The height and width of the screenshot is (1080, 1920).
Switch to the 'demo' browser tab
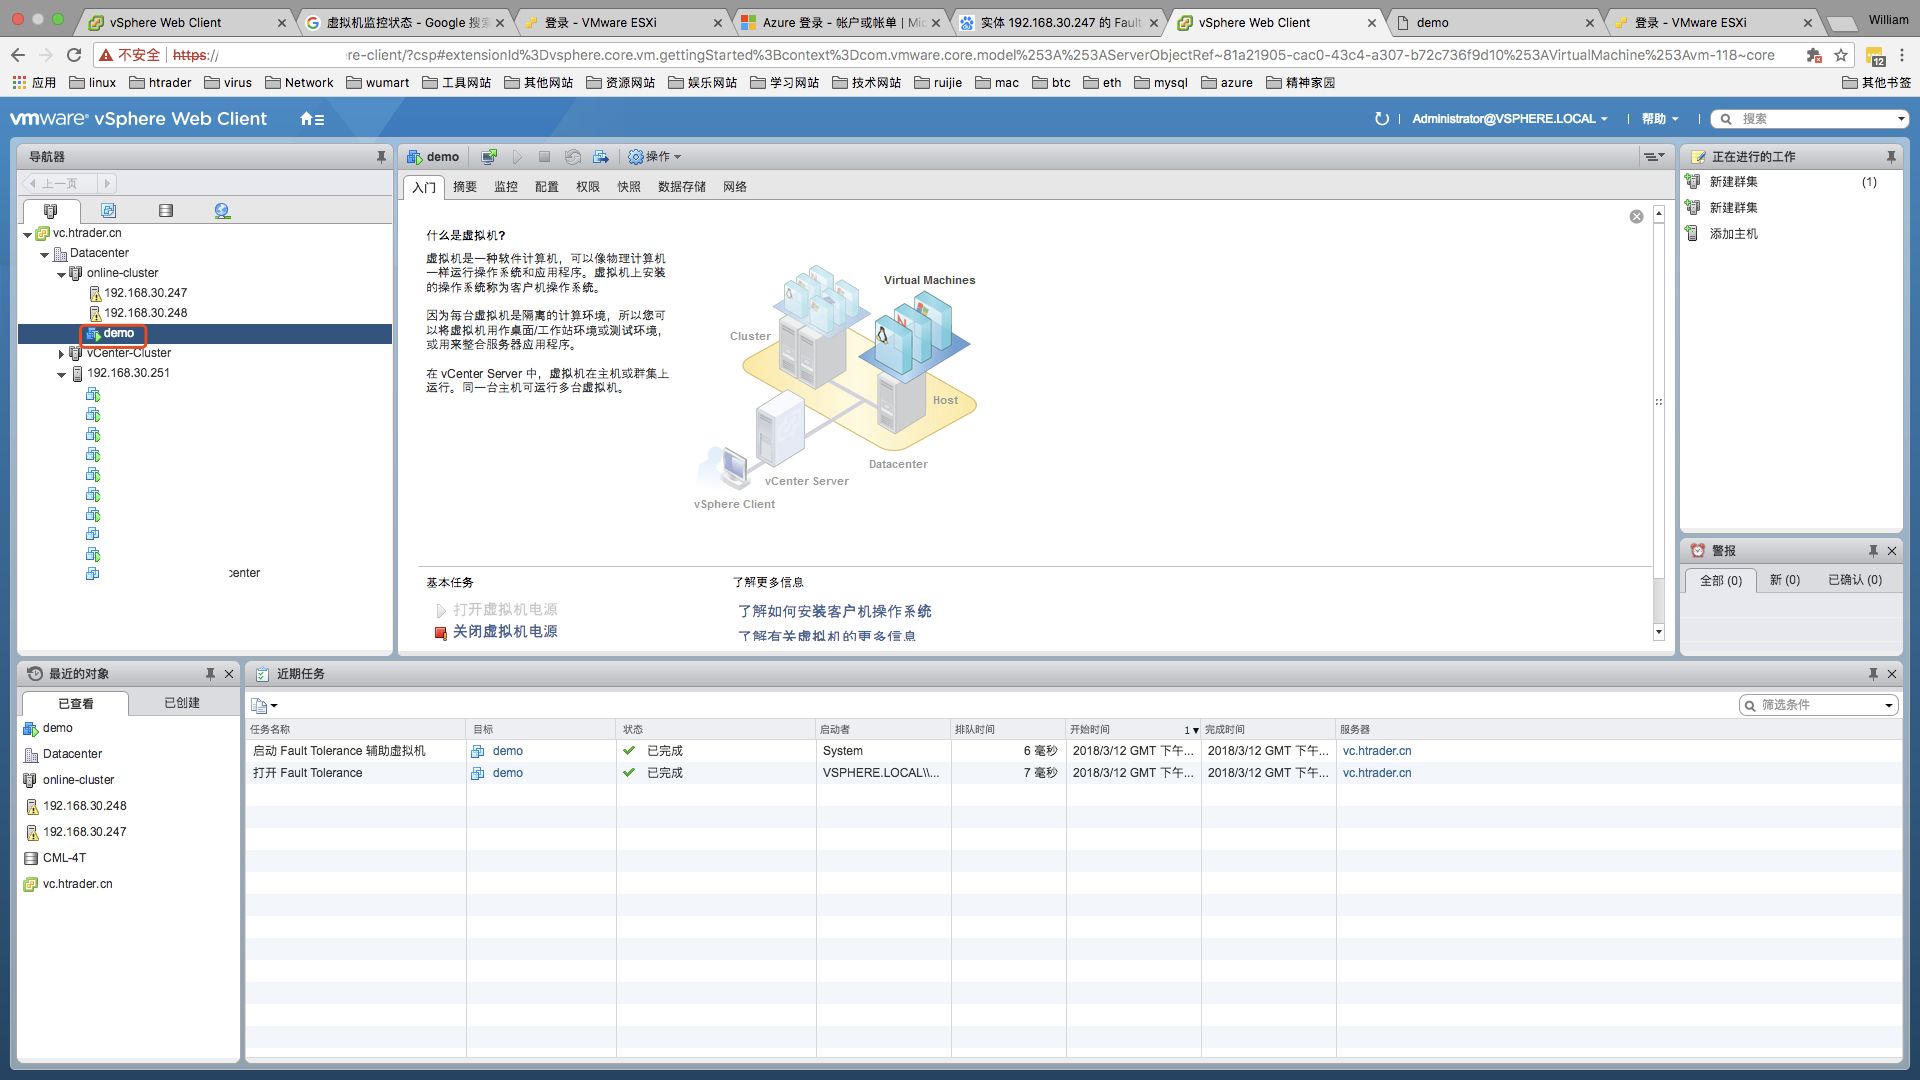[x=1494, y=22]
